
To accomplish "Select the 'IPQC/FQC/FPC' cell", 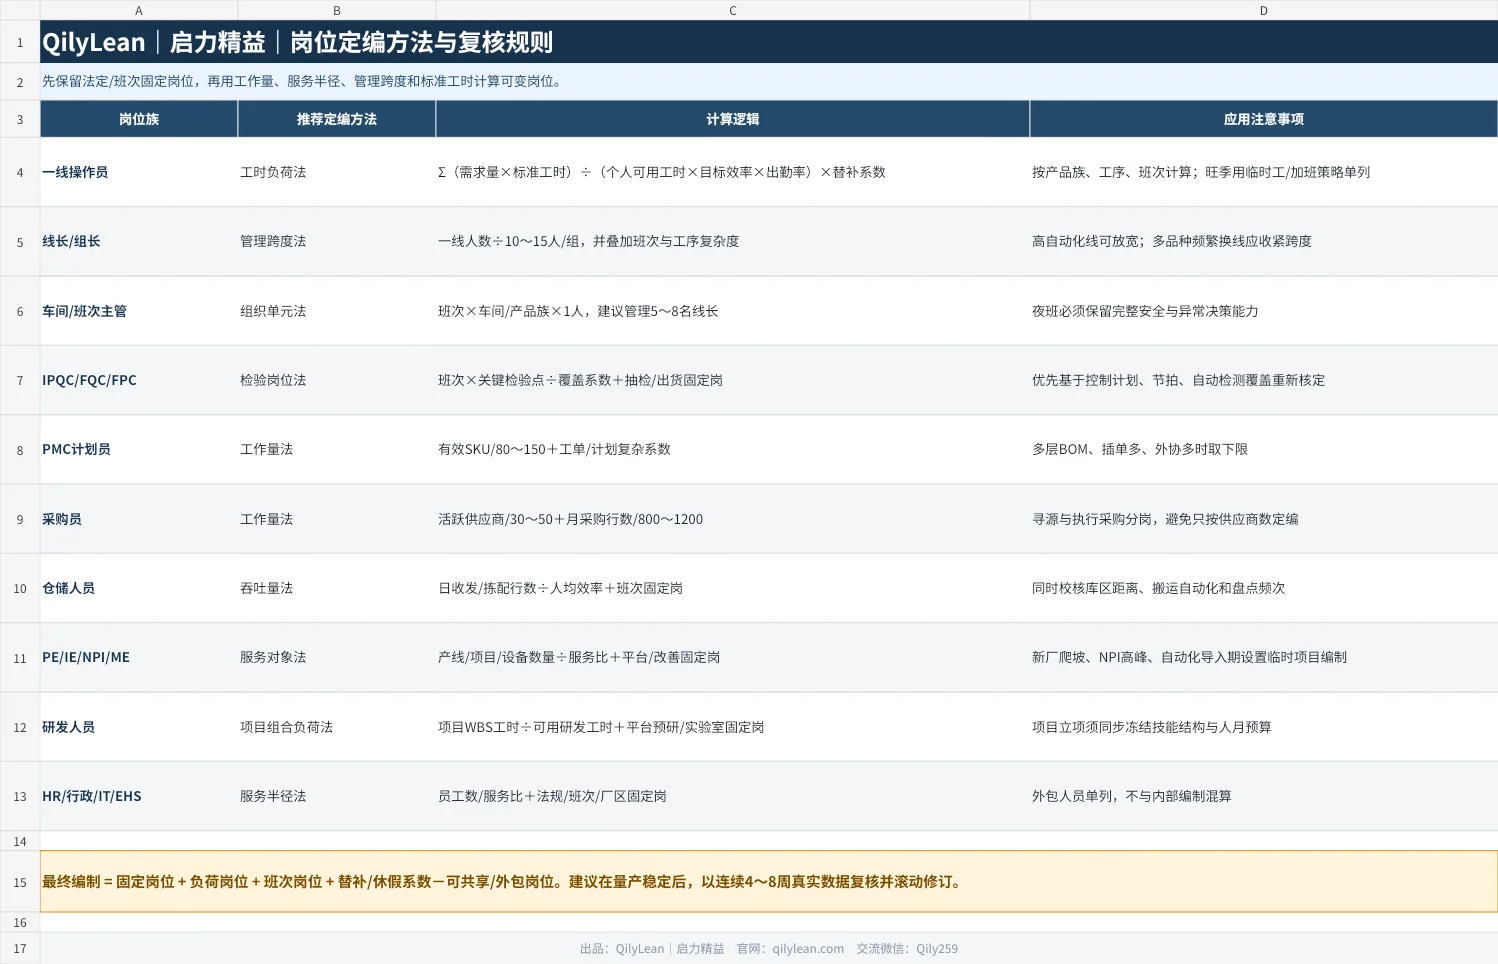I will (x=139, y=380).
